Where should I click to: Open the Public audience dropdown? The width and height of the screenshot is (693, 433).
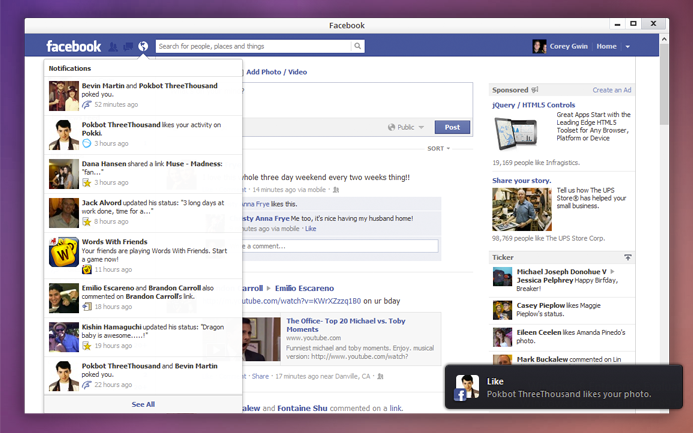pos(406,127)
